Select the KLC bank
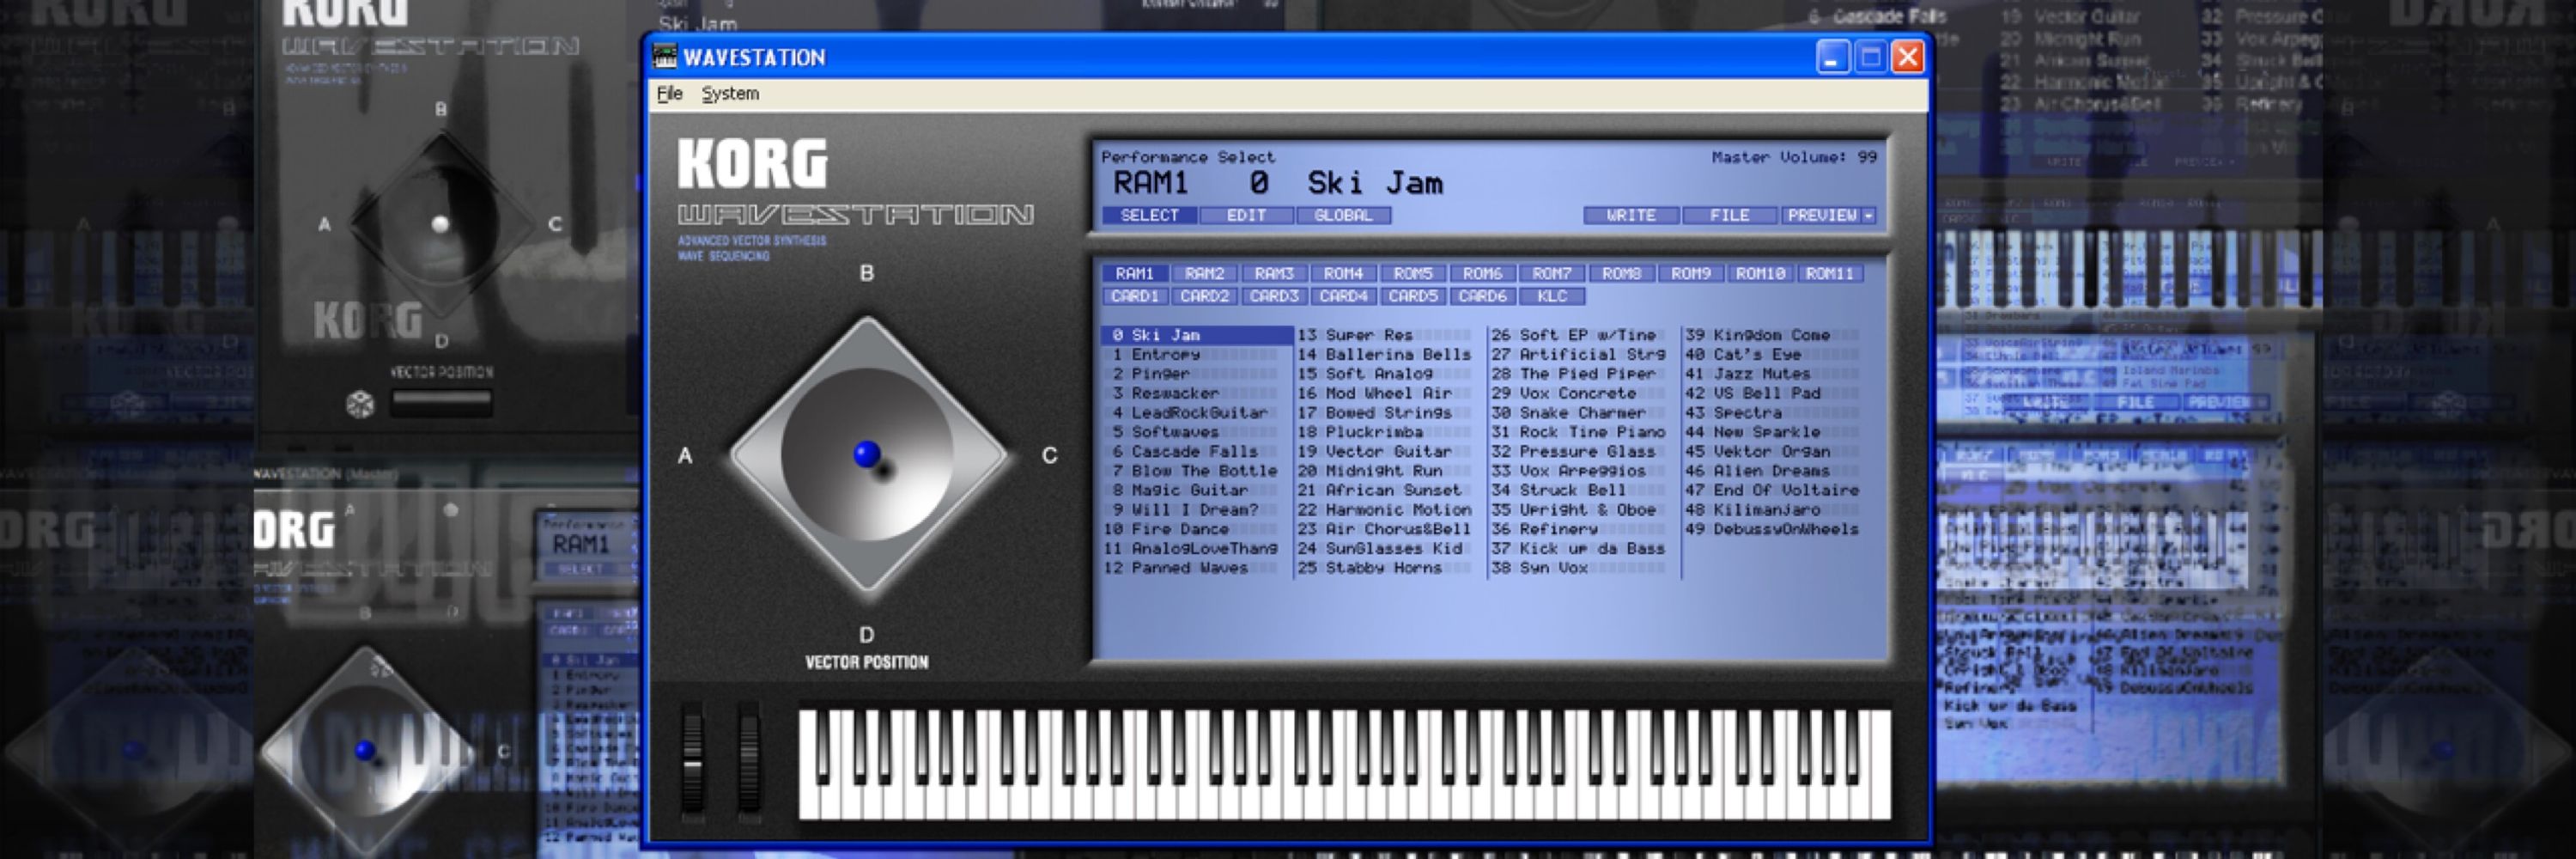 1551,296
